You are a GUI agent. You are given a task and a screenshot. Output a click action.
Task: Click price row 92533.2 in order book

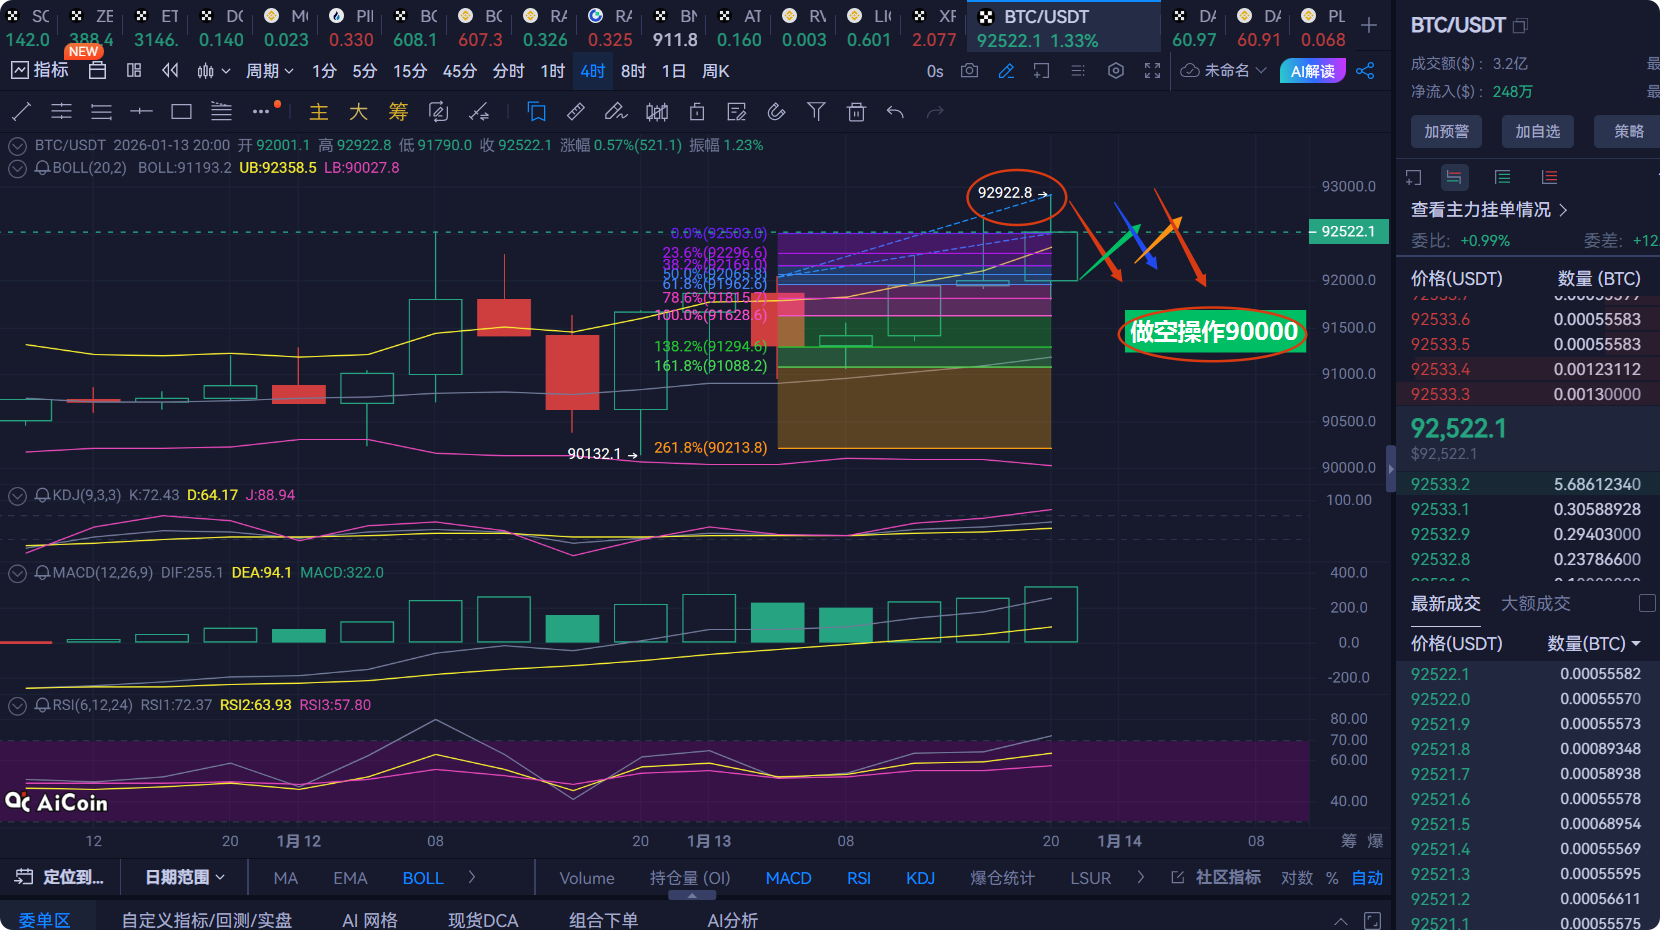coord(1440,483)
